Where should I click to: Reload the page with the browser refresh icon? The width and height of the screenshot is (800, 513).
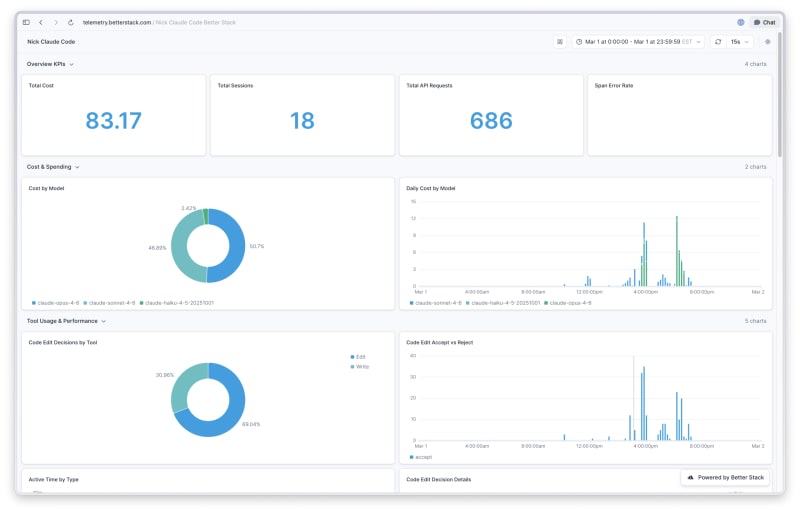click(x=70, y=21)
